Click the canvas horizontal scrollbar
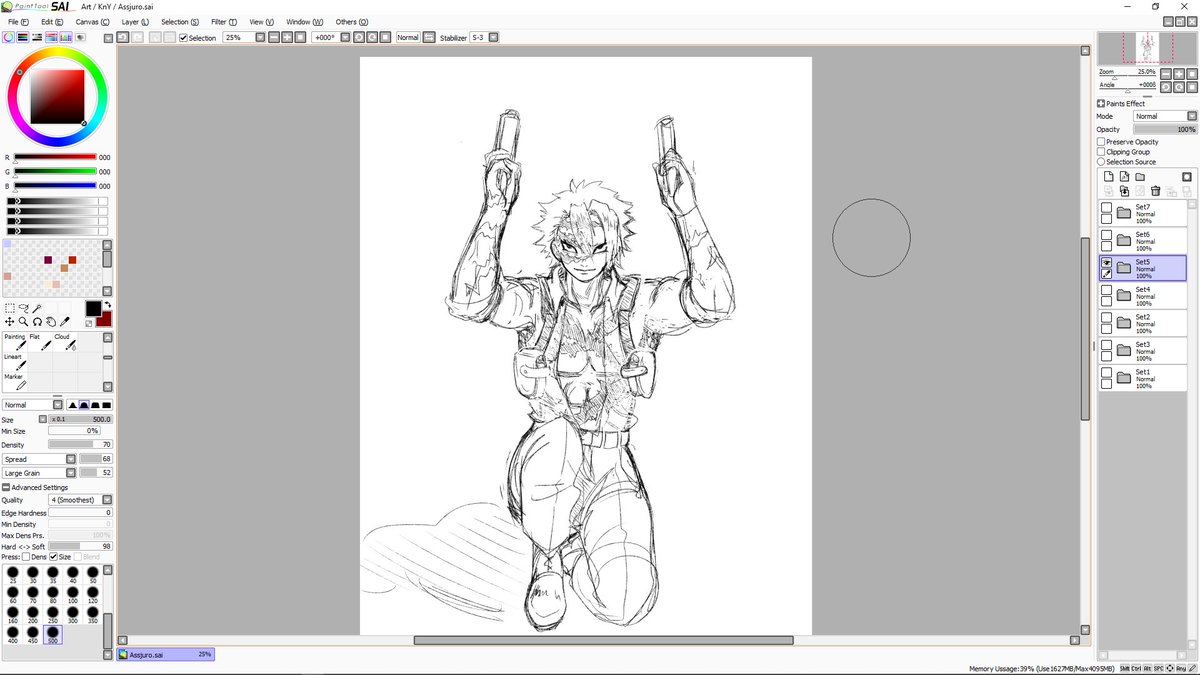 (x=603, y=640)
